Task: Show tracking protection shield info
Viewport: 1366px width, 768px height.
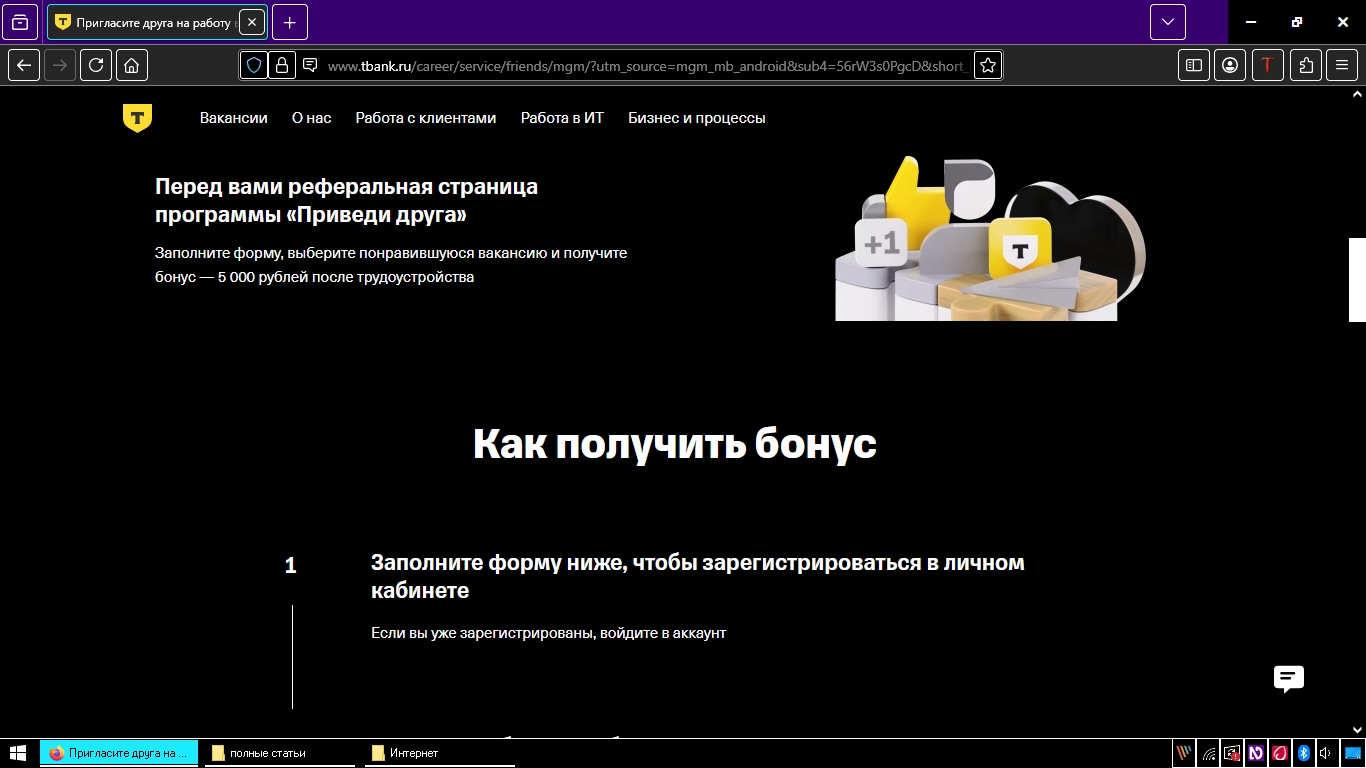Action: 254,65
